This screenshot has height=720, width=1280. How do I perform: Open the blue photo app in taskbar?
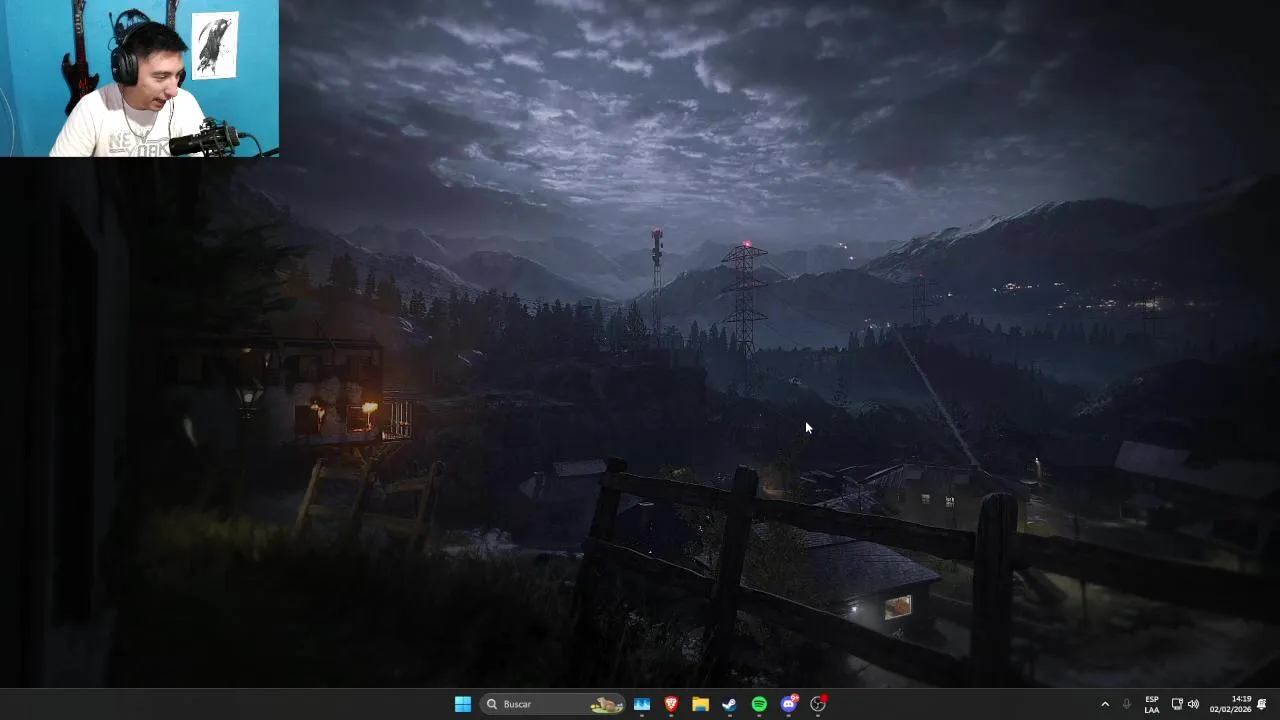click(x=642, y=704)
